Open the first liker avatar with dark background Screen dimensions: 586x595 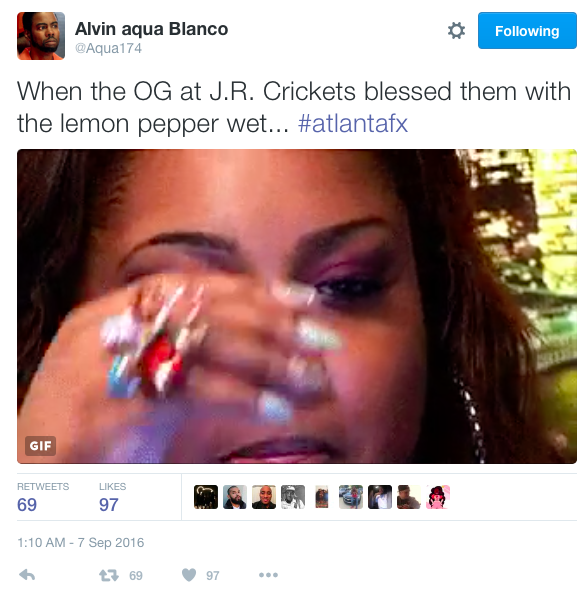206,497
